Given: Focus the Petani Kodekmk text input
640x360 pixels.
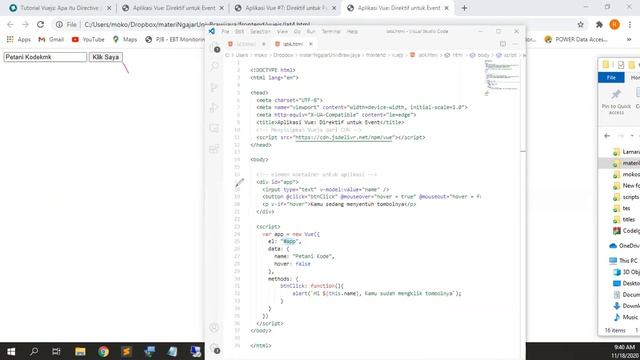Looking at the screenshot, I should [x=45, y=57].
